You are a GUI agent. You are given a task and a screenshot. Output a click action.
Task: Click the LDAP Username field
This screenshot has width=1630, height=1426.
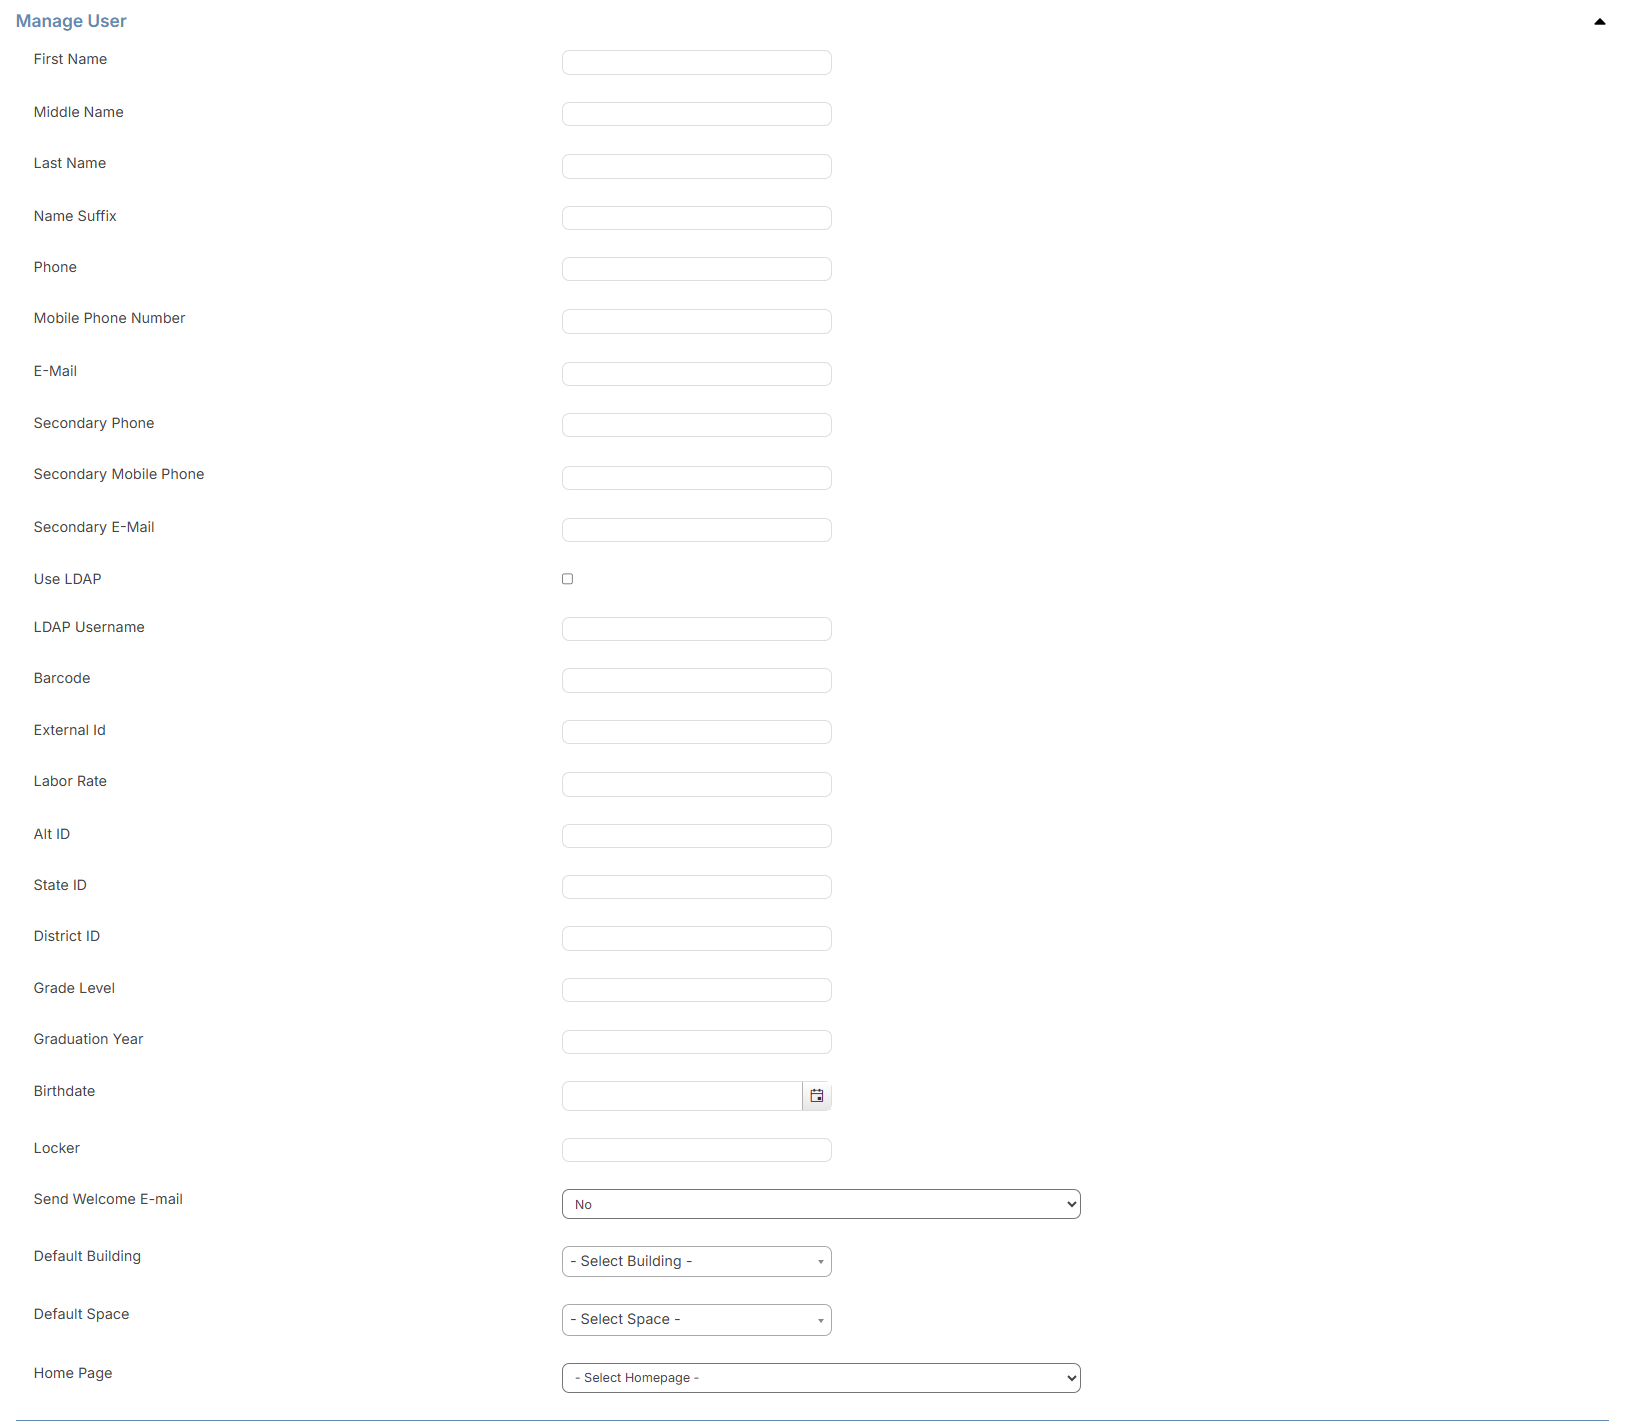[695, 628]
